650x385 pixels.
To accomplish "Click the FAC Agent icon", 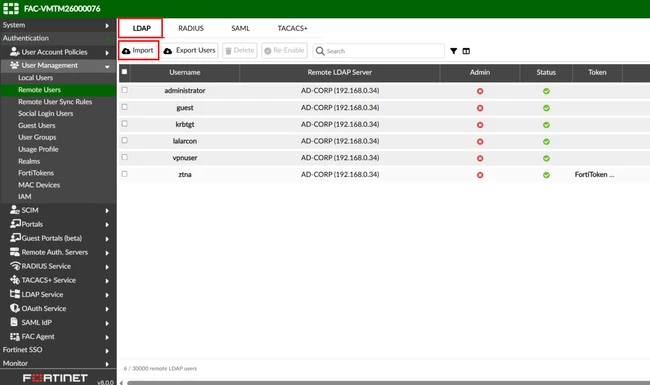I will (15, 337).
